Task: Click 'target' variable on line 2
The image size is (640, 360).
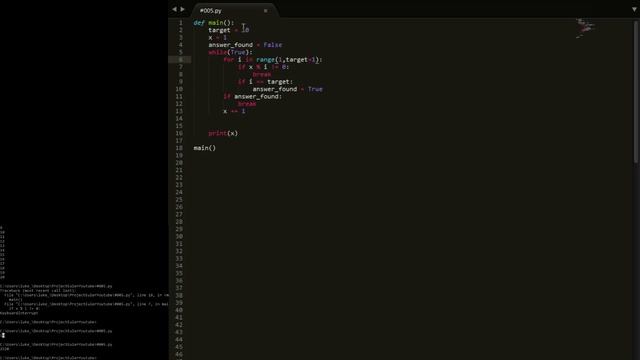Action: pyautogui.click(x=219, y=30)
